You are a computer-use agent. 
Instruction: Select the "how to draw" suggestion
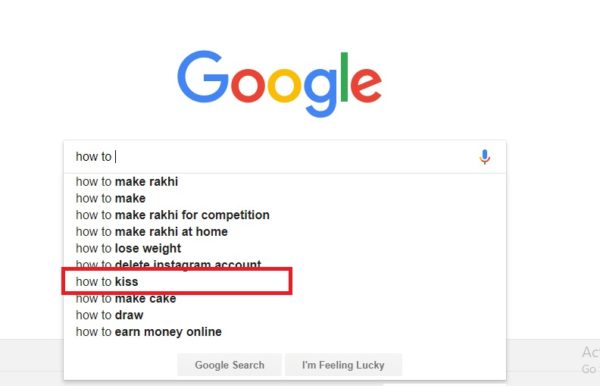(x=285, y=315)
